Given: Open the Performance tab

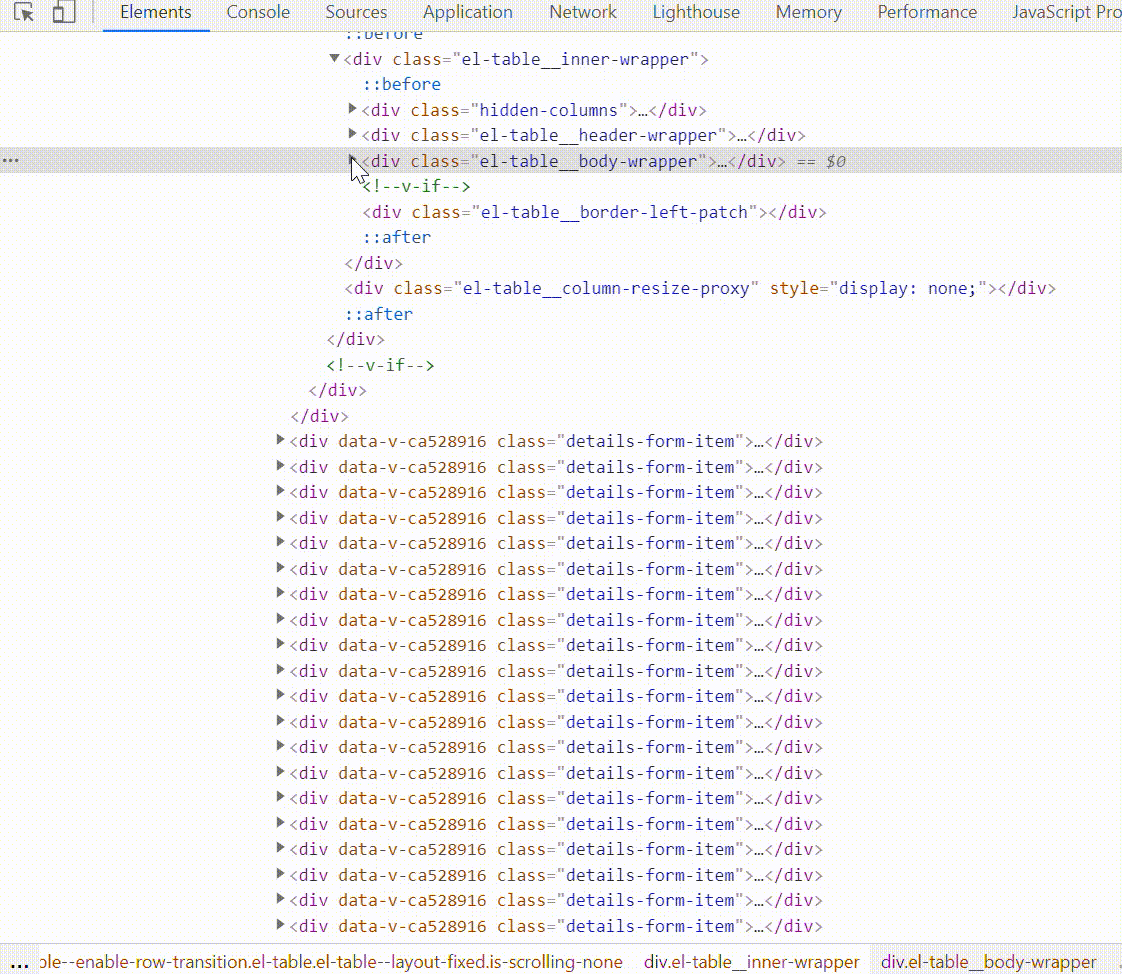Looking at the screenshot, I should pyautogui.click(x=926, y=13).
